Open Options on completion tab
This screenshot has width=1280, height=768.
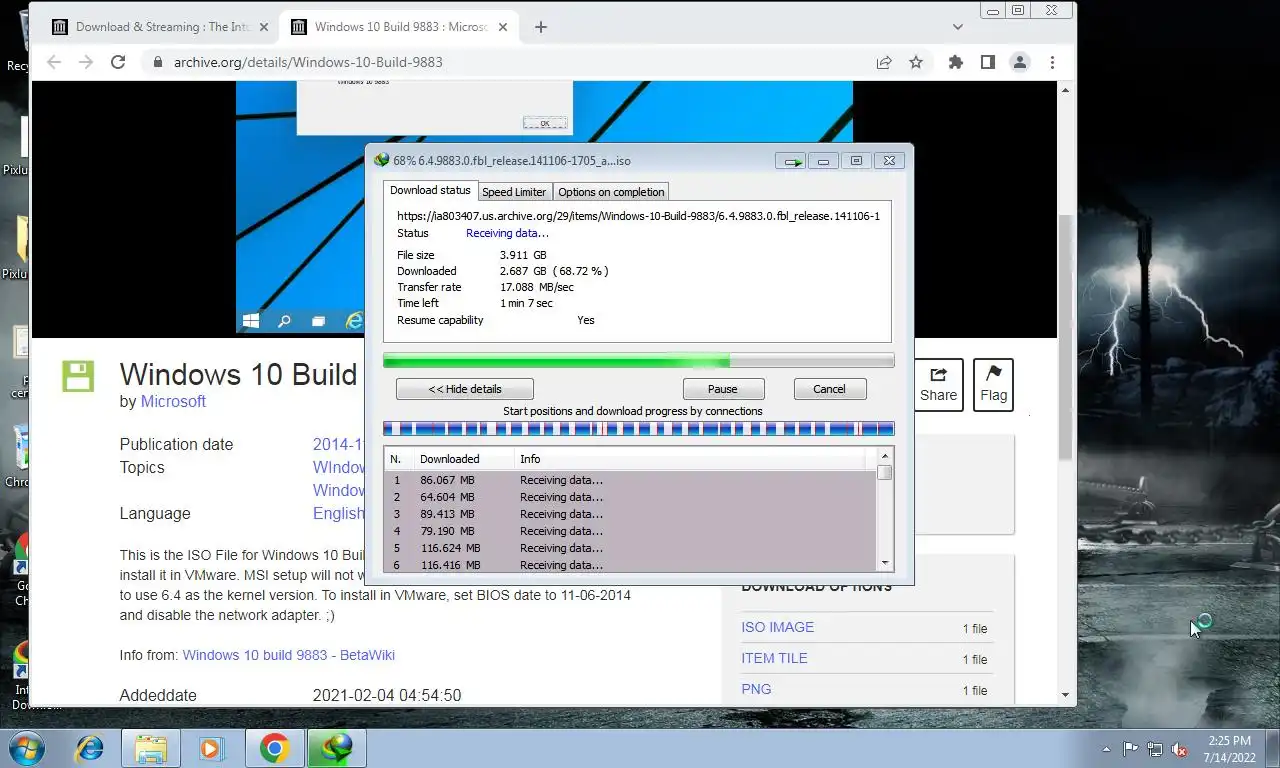tap(611, 192)
